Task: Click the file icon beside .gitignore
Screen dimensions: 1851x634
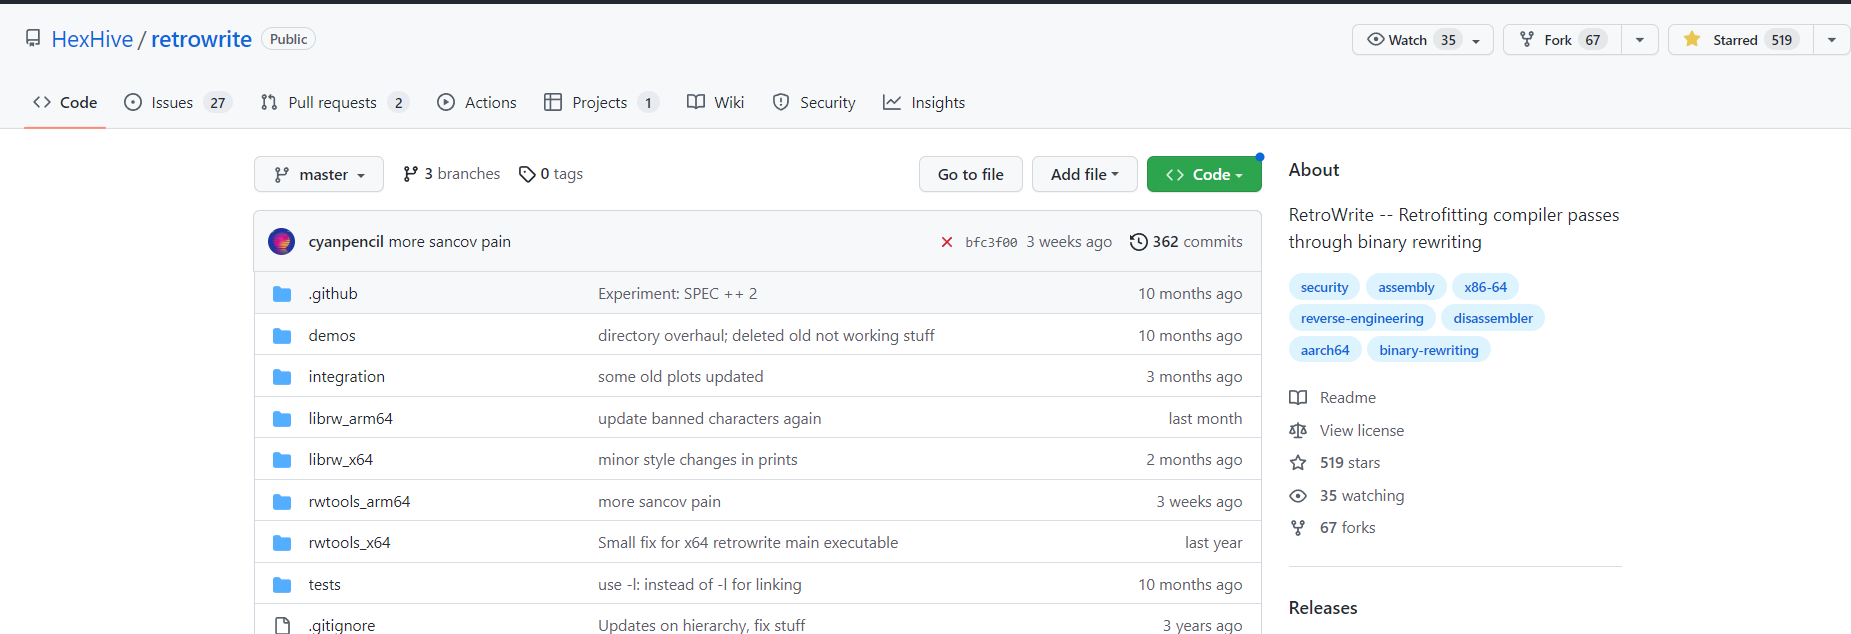Action: [282, 625]
